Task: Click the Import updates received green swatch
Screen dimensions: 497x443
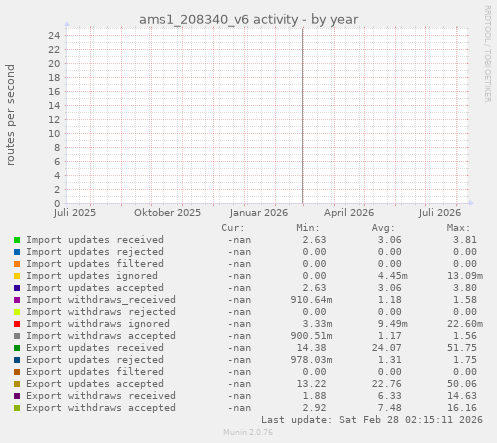Action: click(17, 240)
